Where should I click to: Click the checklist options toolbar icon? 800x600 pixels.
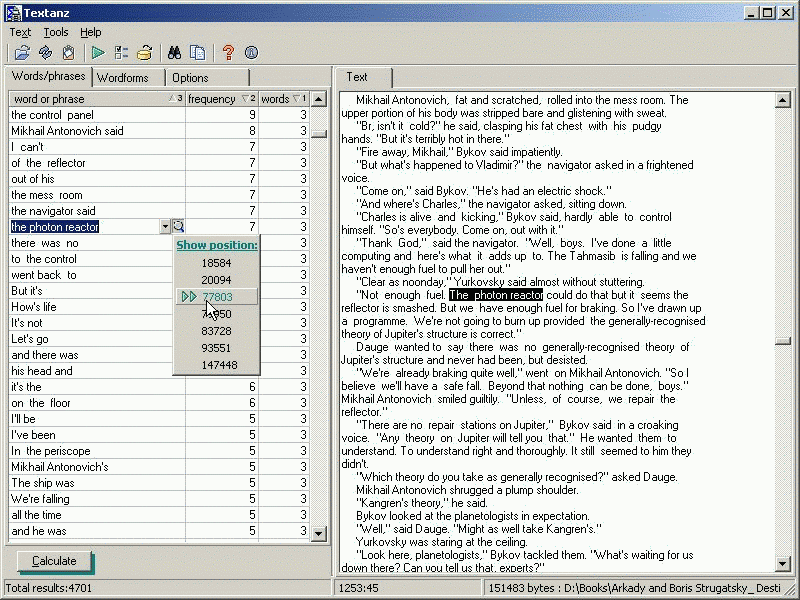pos(121,53)
